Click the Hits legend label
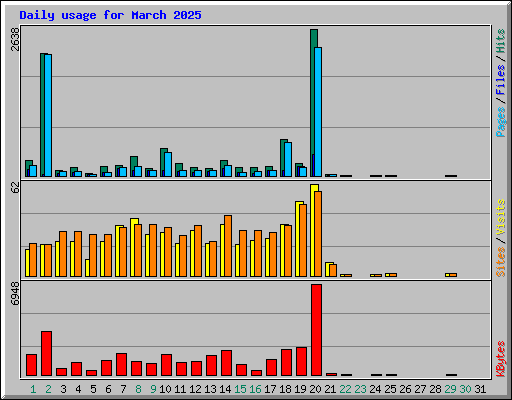Screen dimensions: 512x400 [501, 41]
